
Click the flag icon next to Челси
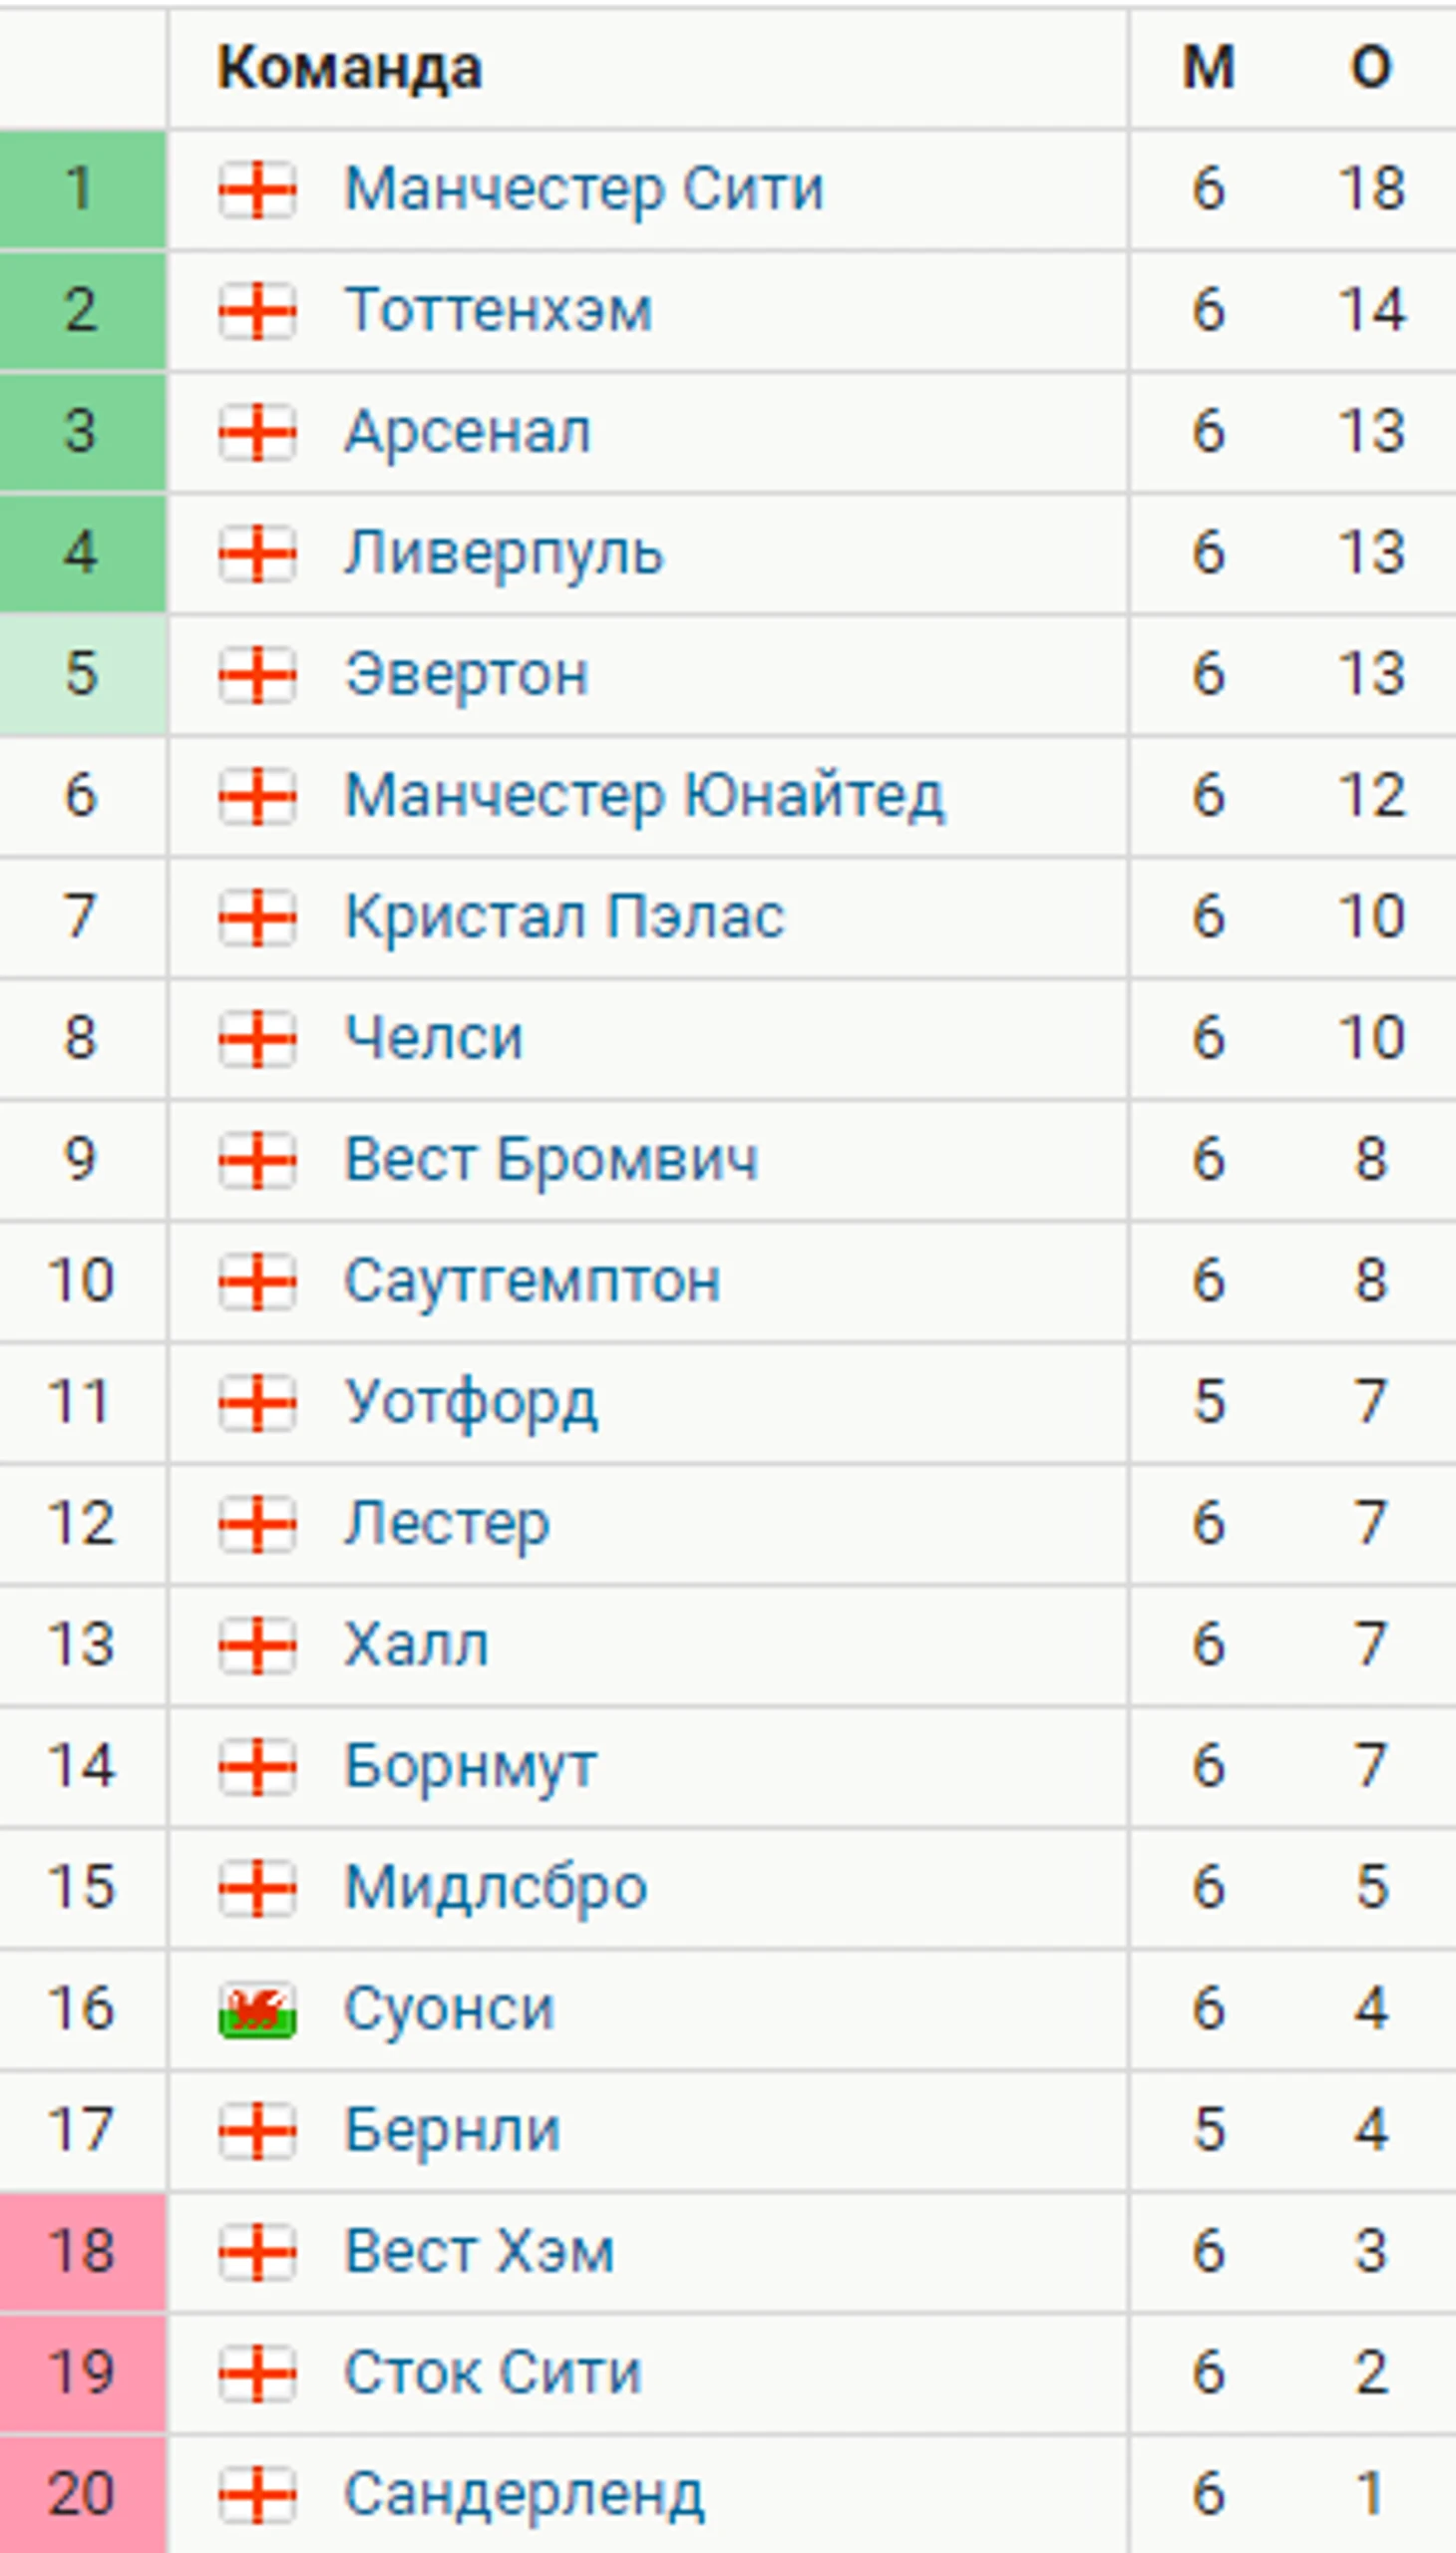point(257,1038)
